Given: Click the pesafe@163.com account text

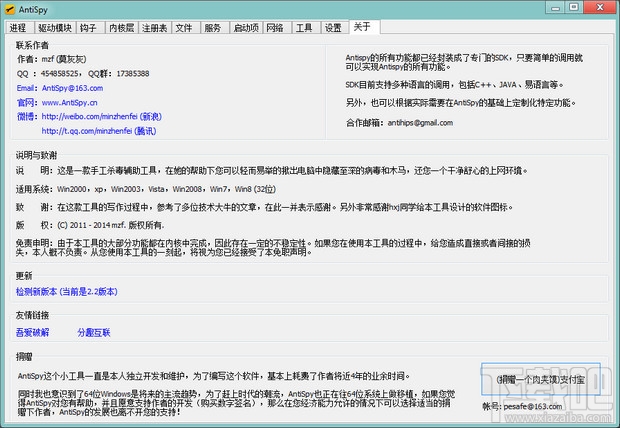Looking at the screenshot, I should tap(533, 406).
